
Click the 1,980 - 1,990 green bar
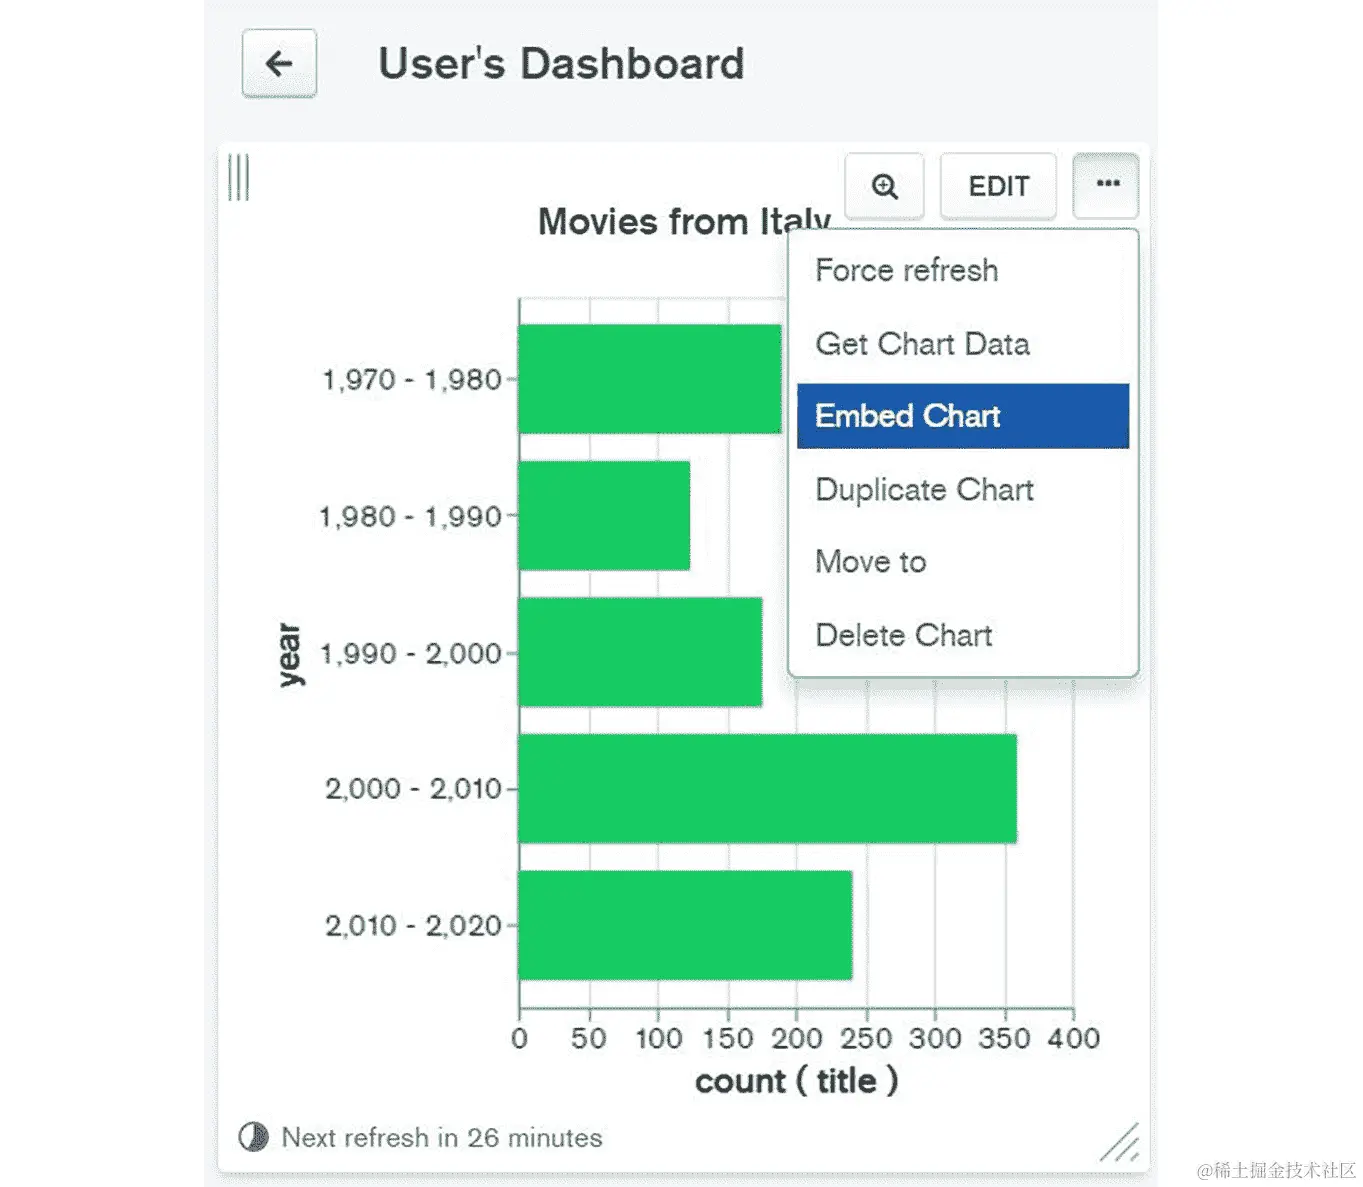point(604,516)
